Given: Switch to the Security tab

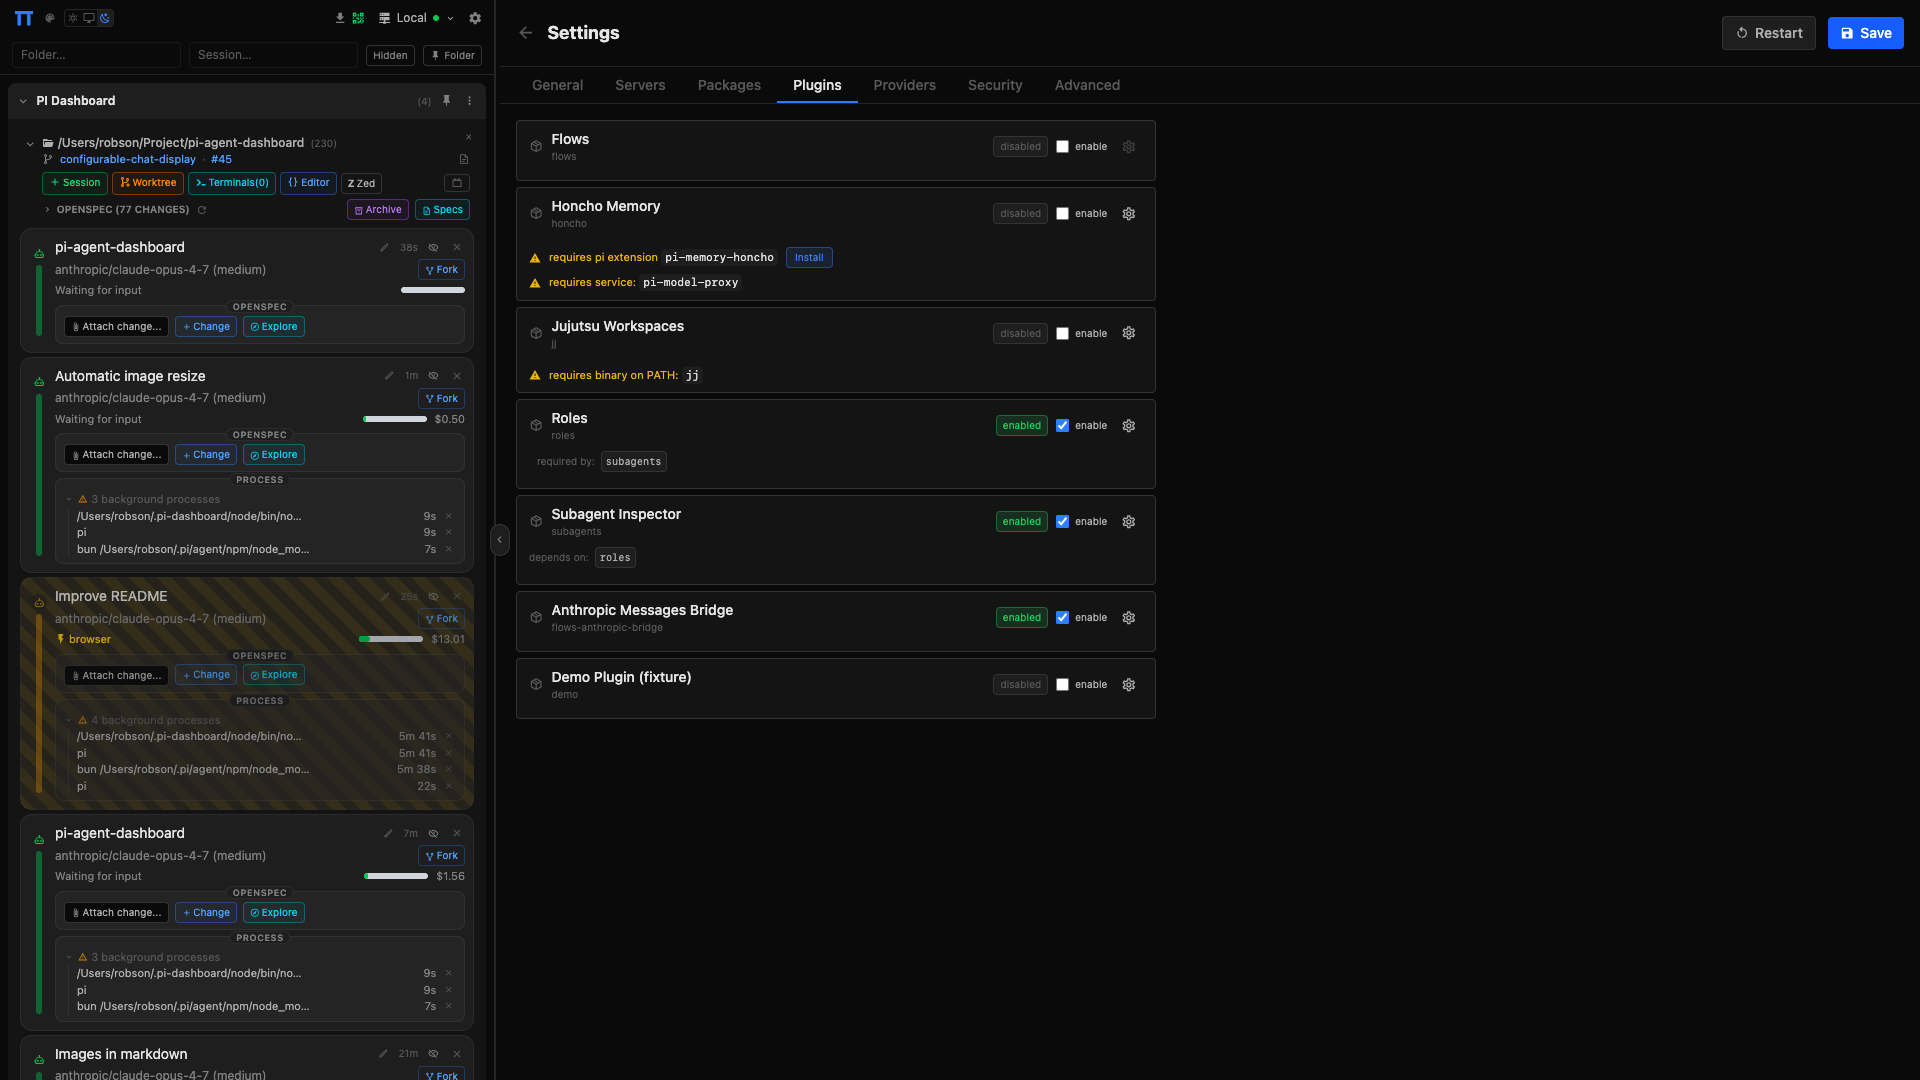Looking at the screenshot, I should click(995, 86).
